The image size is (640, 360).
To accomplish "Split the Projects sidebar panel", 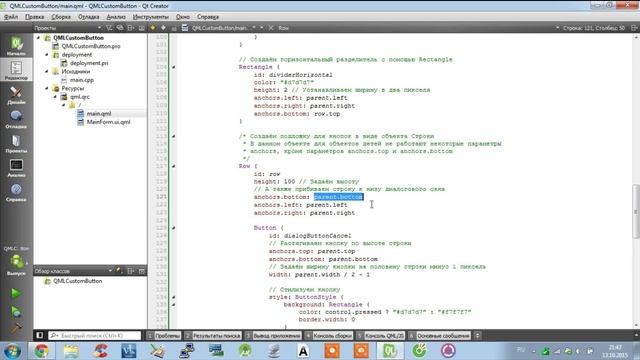I will (x=131, y=28).
